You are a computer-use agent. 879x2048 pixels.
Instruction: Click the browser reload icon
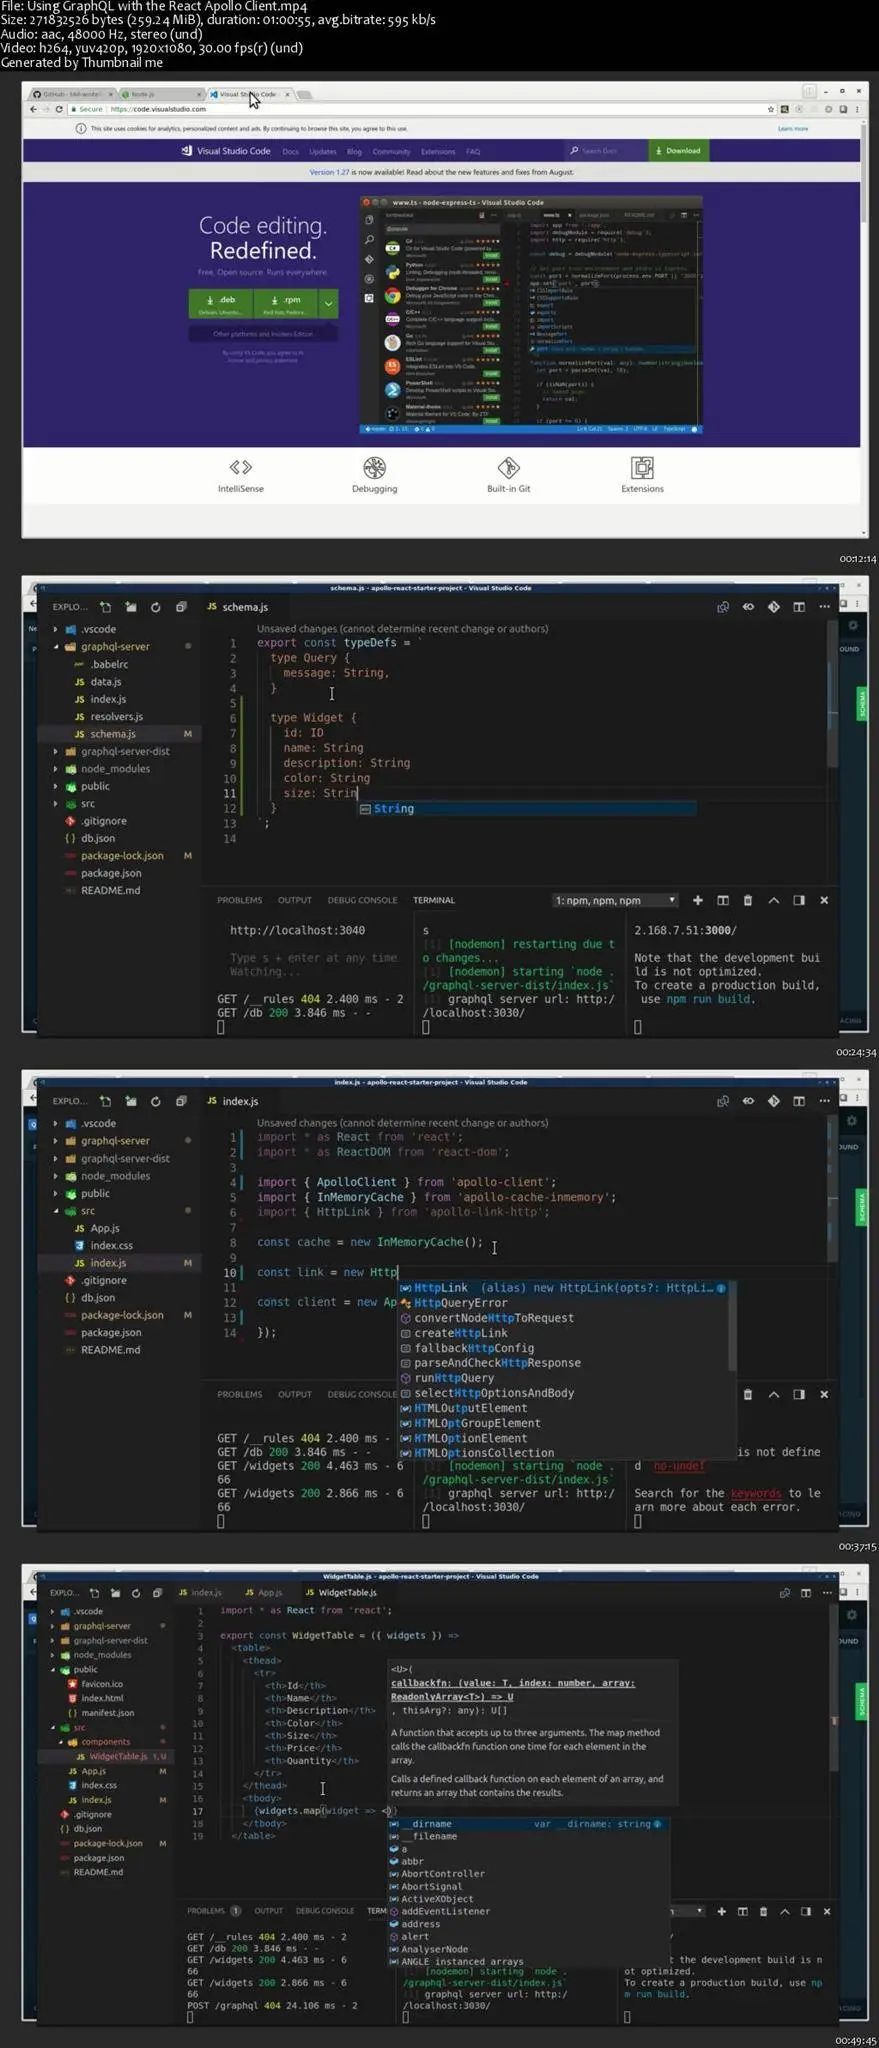pos(60,109)
